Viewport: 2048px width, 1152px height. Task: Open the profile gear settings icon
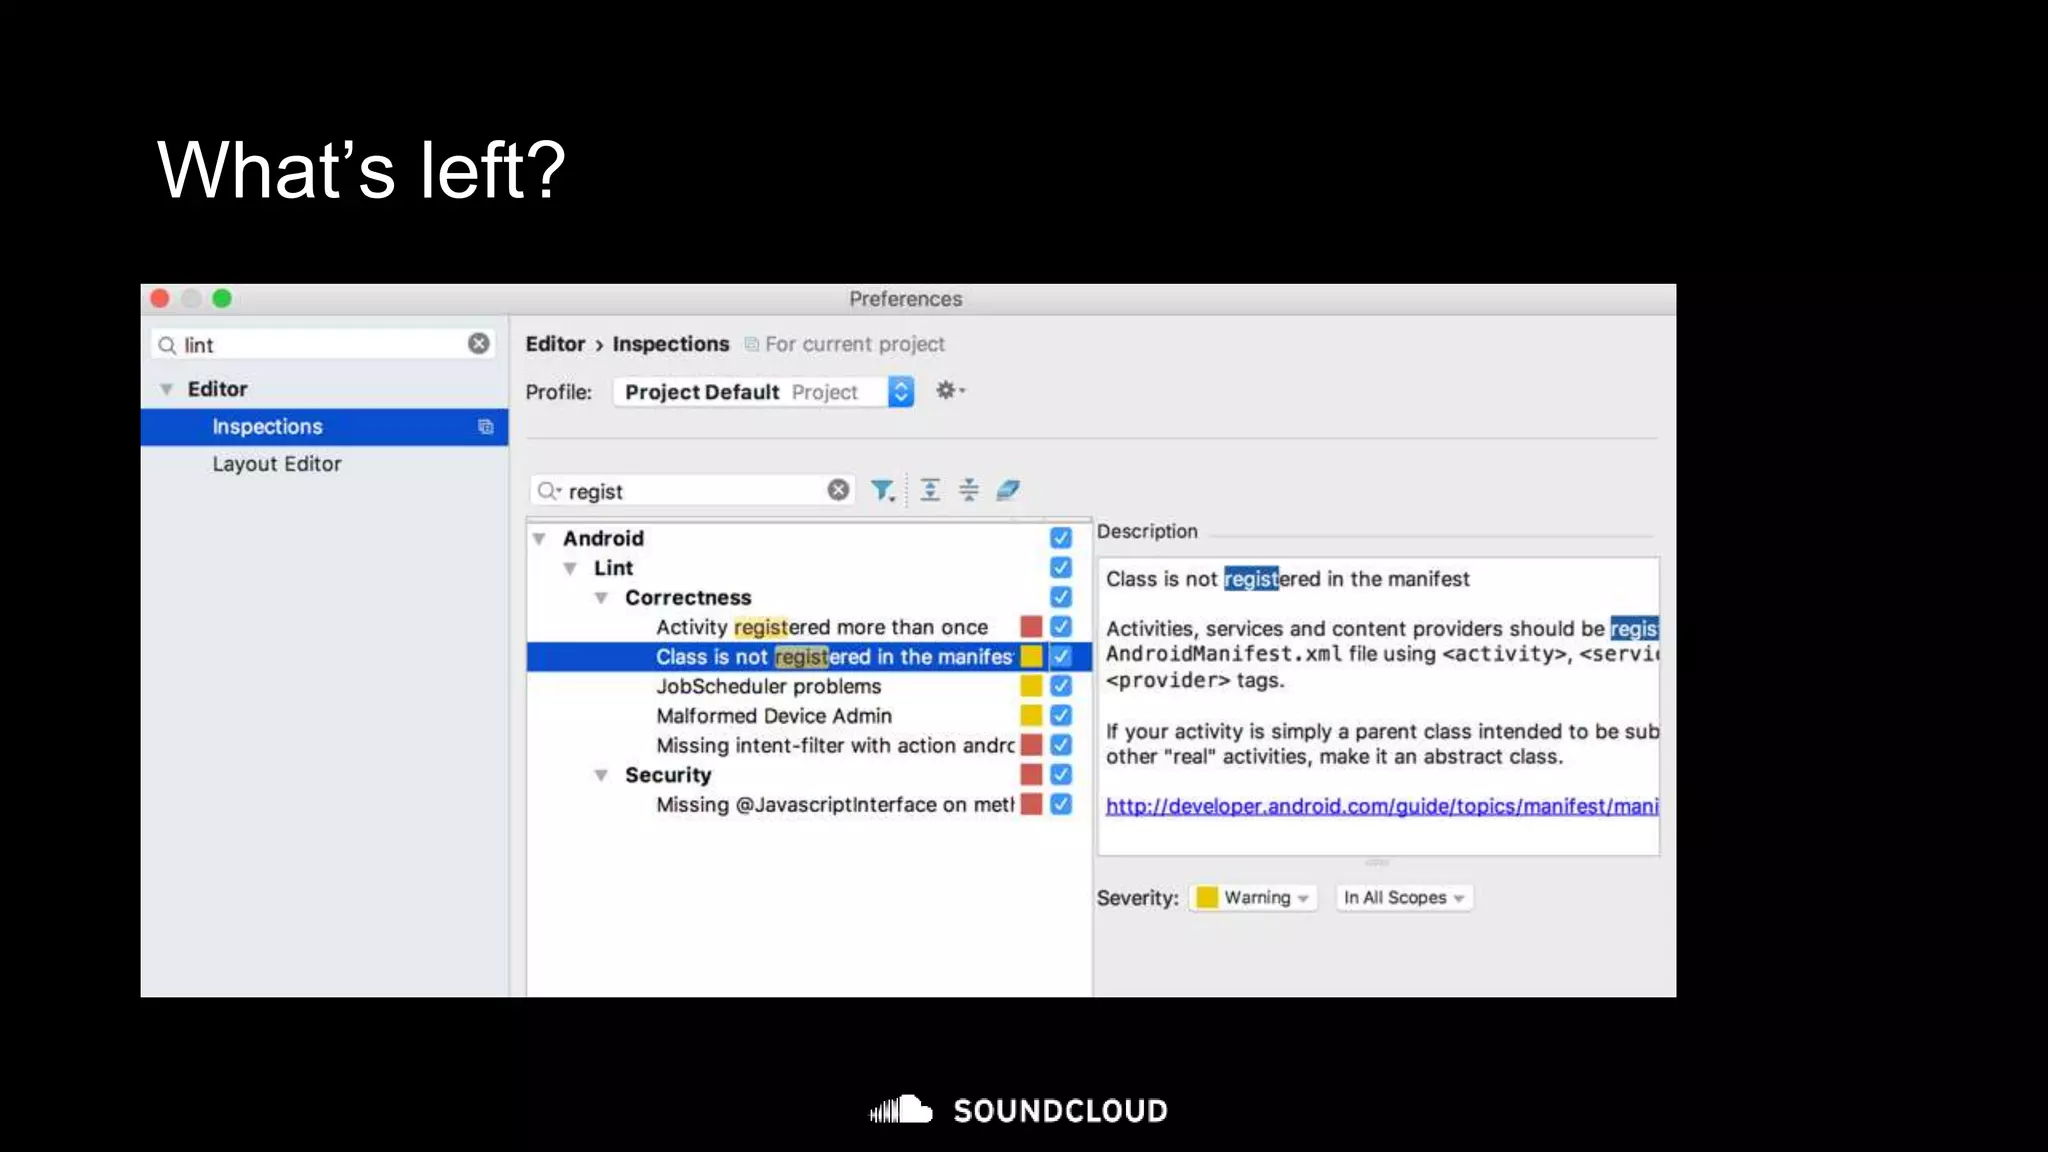click(x=947, y=391)
